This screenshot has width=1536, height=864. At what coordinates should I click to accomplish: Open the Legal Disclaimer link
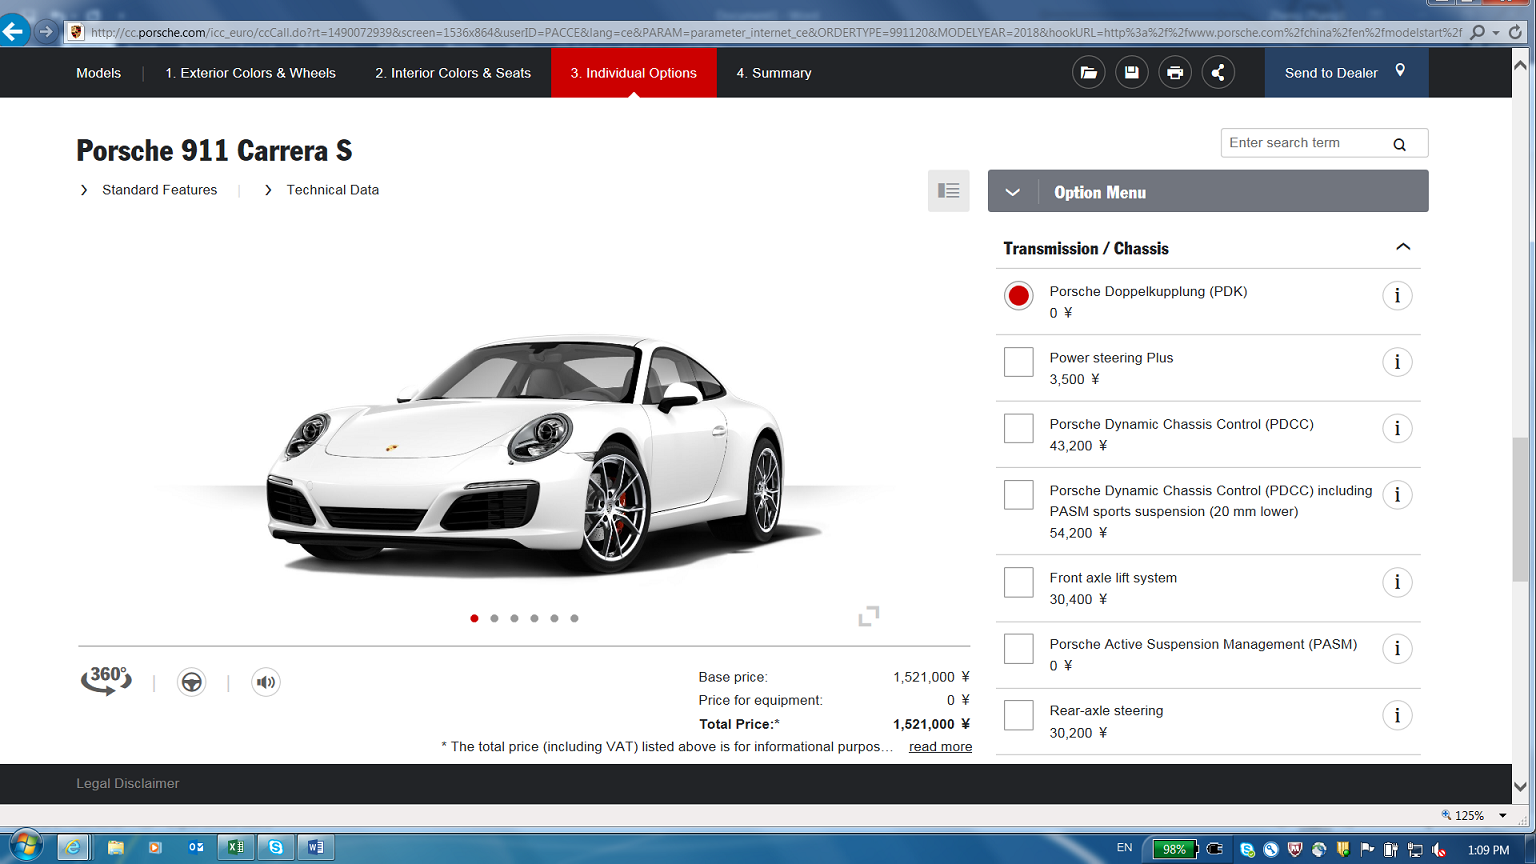tap(128, 784)
